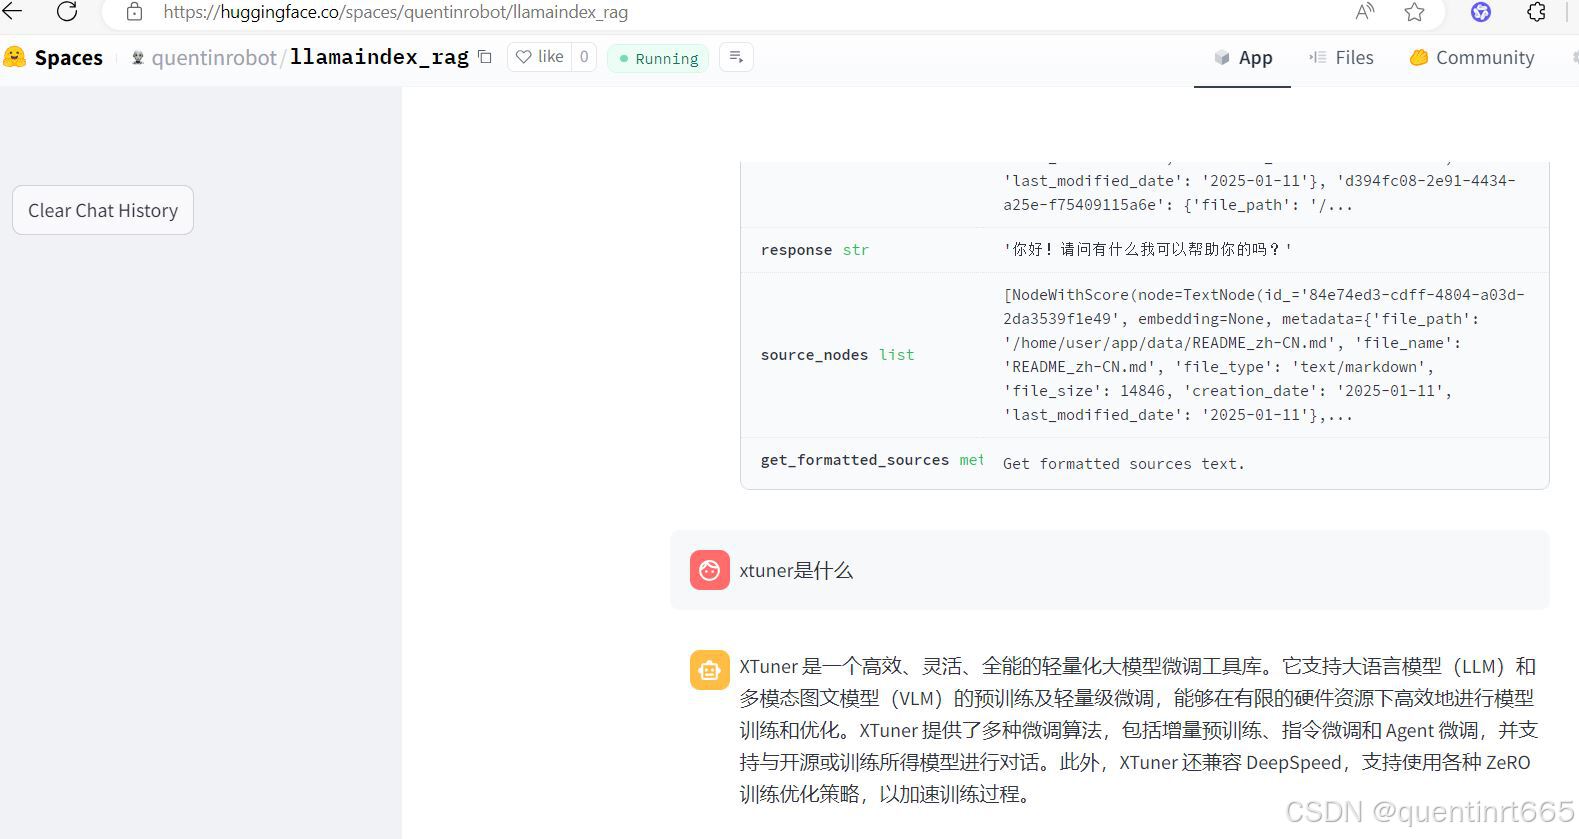Click the assistant robot avatar icon
1579x839 pixels.
tap(709, 670)
